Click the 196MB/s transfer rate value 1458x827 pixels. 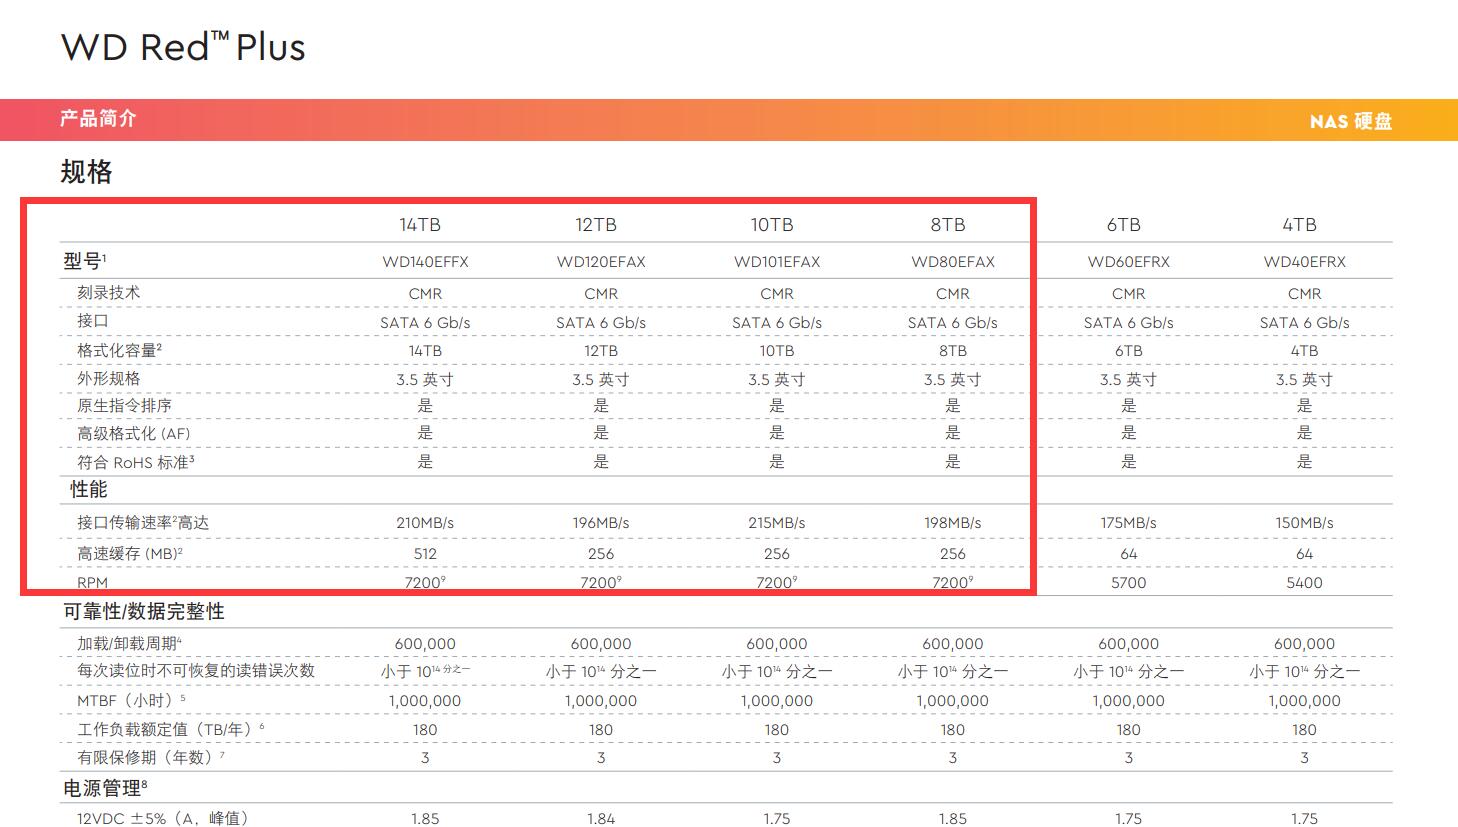(x=601, y=523)
